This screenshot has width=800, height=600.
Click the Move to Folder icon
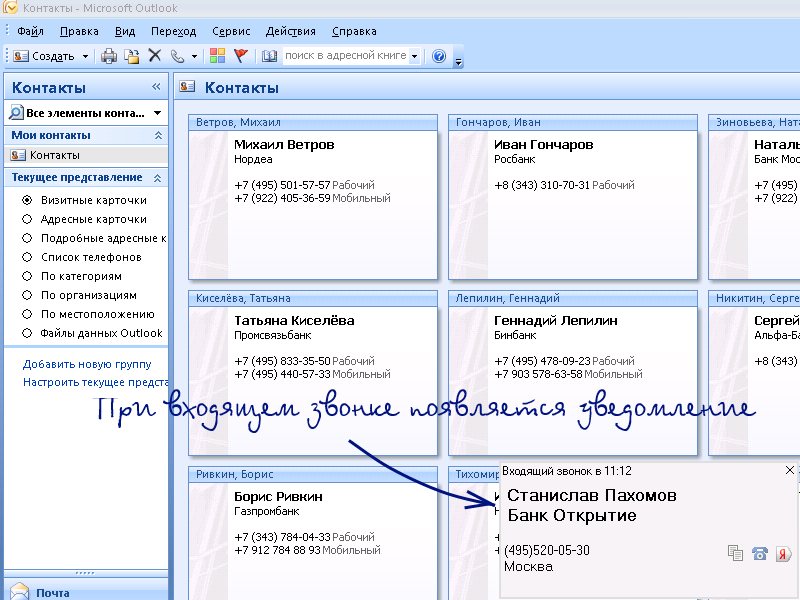[x=132, y=56]
